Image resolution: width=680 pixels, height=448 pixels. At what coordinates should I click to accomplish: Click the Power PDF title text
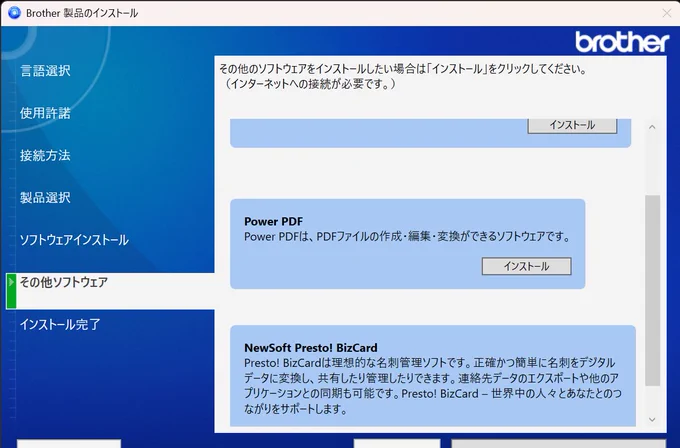[274, 222]
